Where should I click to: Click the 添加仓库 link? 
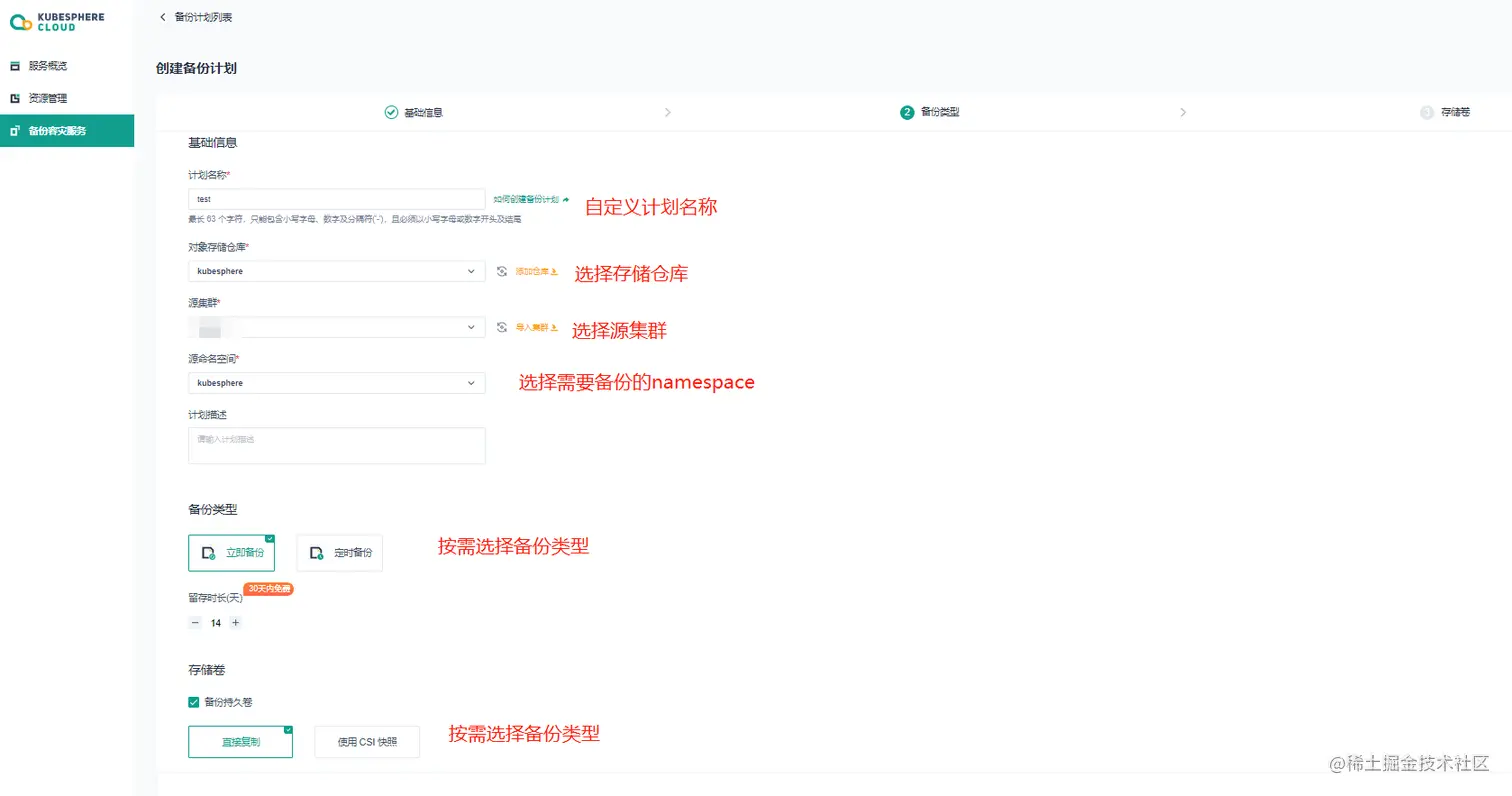coord(532,271)
